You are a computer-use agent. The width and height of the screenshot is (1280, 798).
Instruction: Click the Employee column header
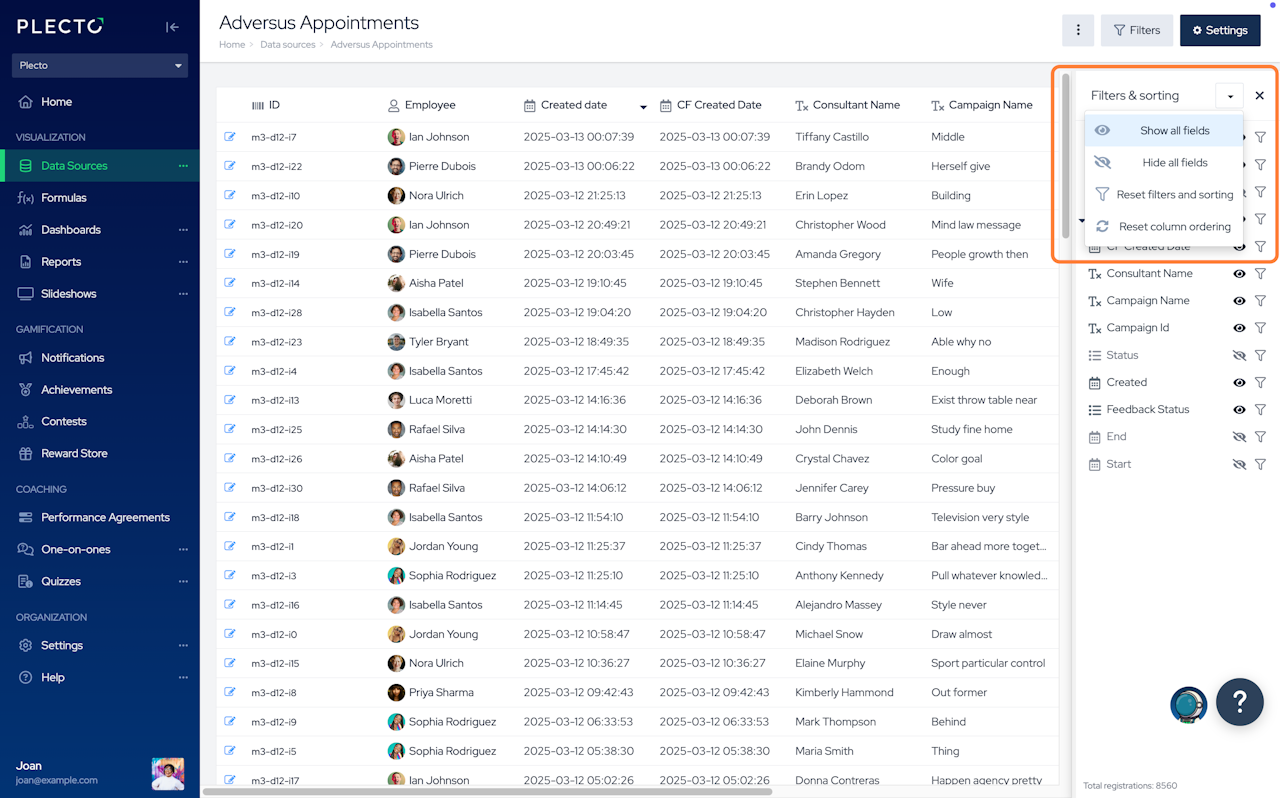(x=430, y=105)
